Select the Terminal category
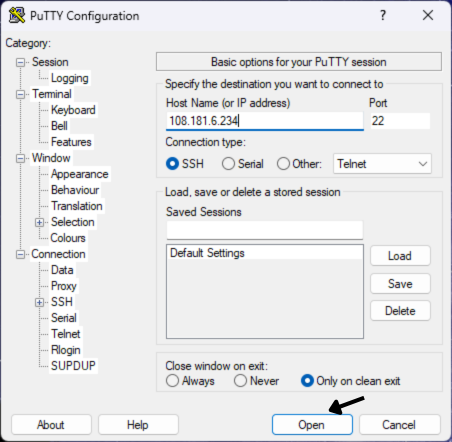This screenshot has width=452, height=442. (x=52, y=94)
